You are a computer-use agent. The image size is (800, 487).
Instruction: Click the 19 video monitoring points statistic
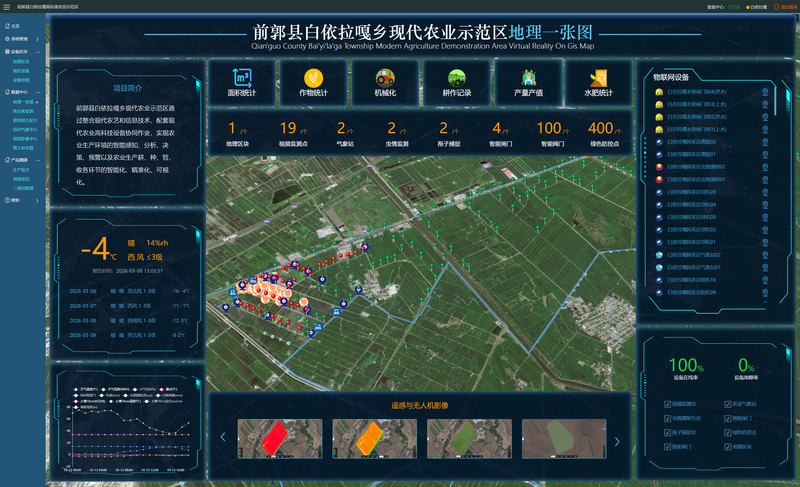(293, 134)
